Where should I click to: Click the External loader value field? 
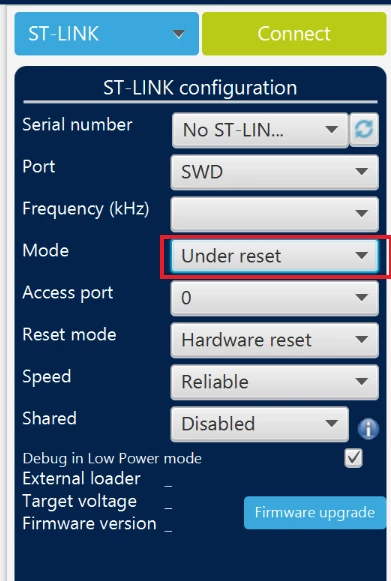pos(168,482)
